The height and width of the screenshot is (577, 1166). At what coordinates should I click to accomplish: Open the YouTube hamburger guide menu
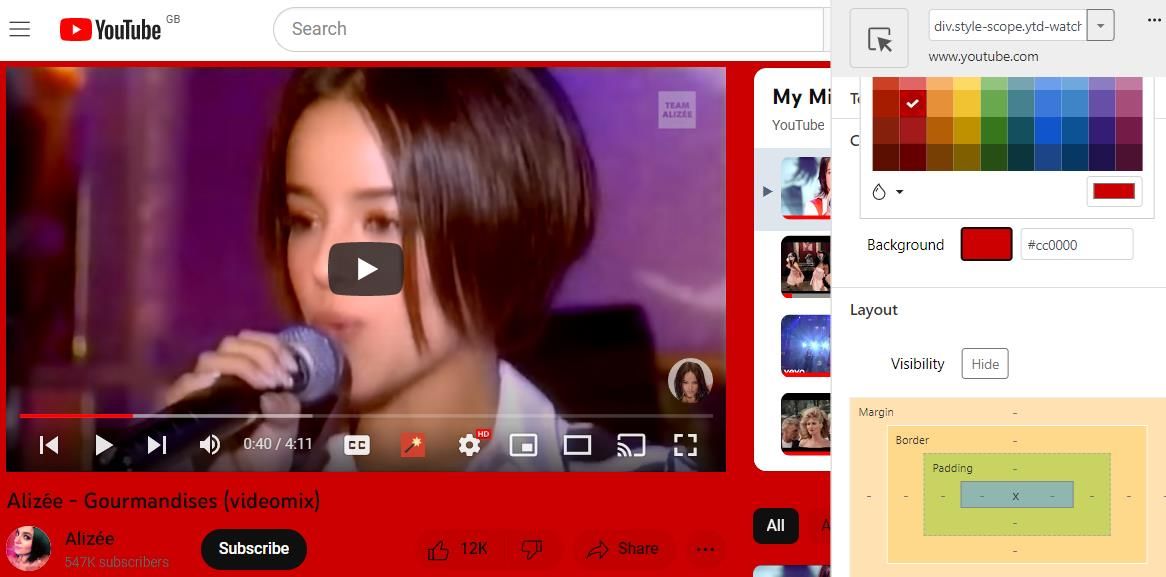[x=19, y=29]
